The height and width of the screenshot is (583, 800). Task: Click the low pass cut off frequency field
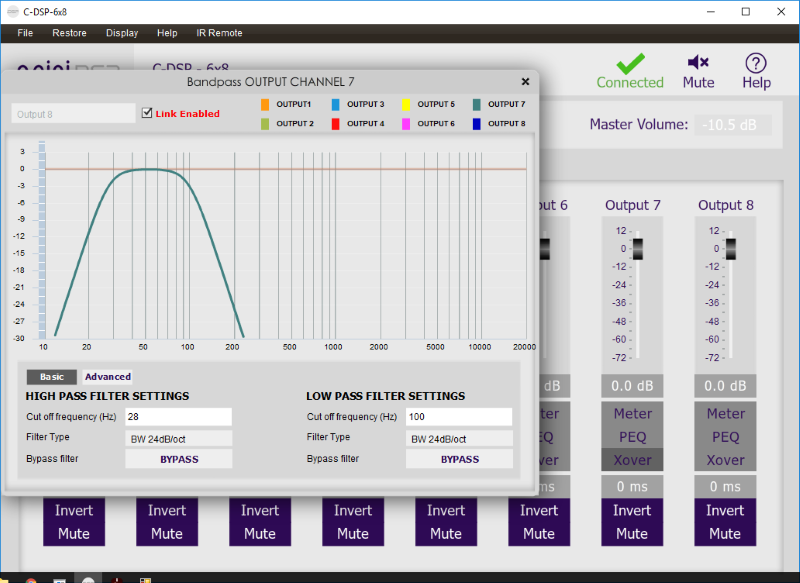point(459,417)
